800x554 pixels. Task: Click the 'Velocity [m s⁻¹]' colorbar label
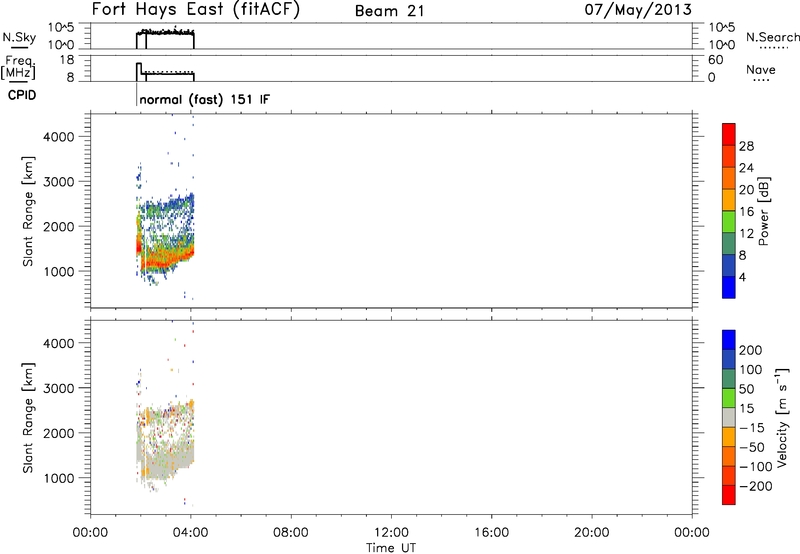click(782, 418)
